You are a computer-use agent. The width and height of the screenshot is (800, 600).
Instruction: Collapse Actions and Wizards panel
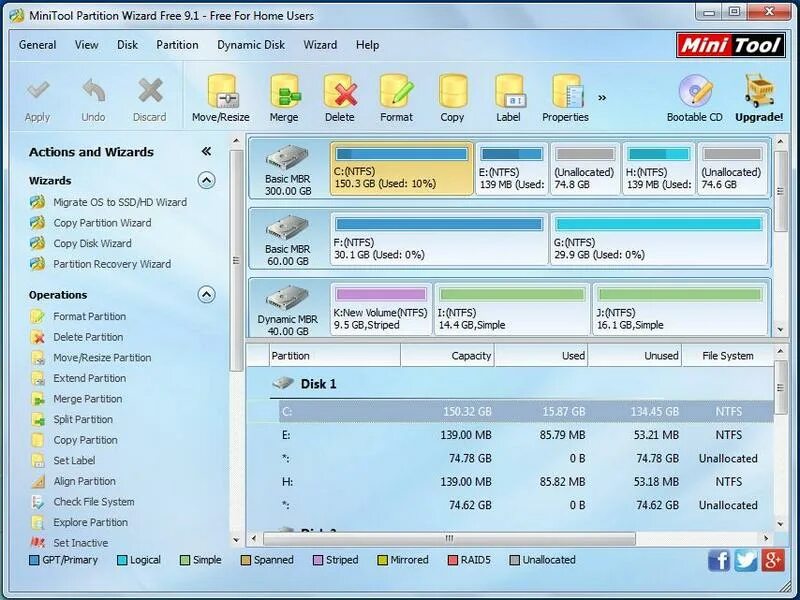coord(206,151)
